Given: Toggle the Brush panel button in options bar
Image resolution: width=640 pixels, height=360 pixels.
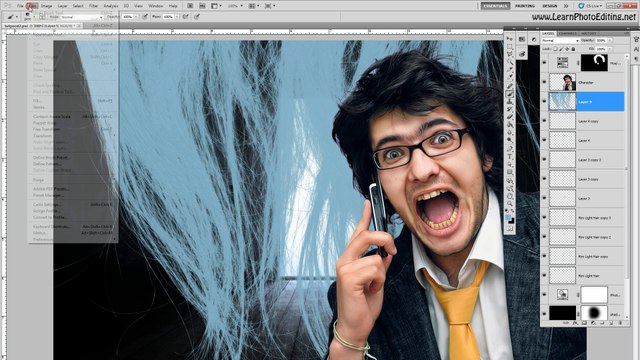Looking at the screenshot, I should [x=42, y=17].
